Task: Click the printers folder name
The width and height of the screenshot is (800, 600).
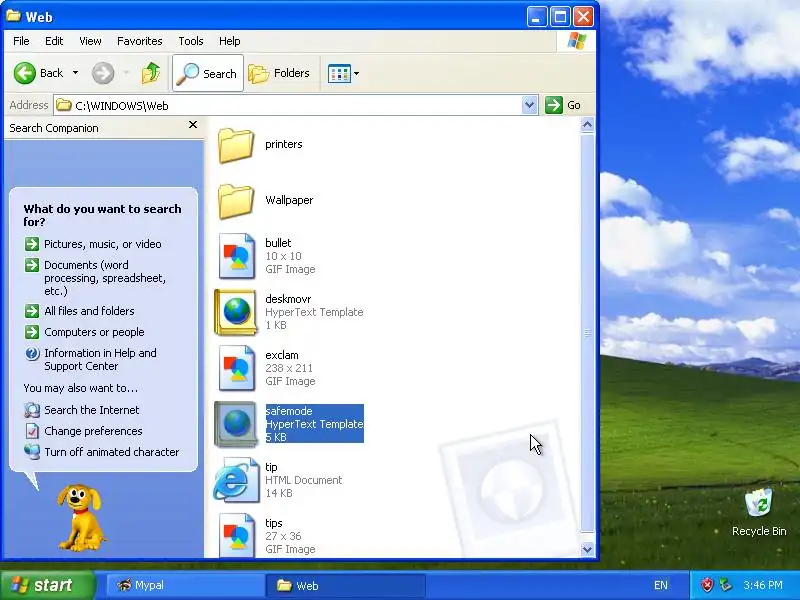Action: [284, 144]
